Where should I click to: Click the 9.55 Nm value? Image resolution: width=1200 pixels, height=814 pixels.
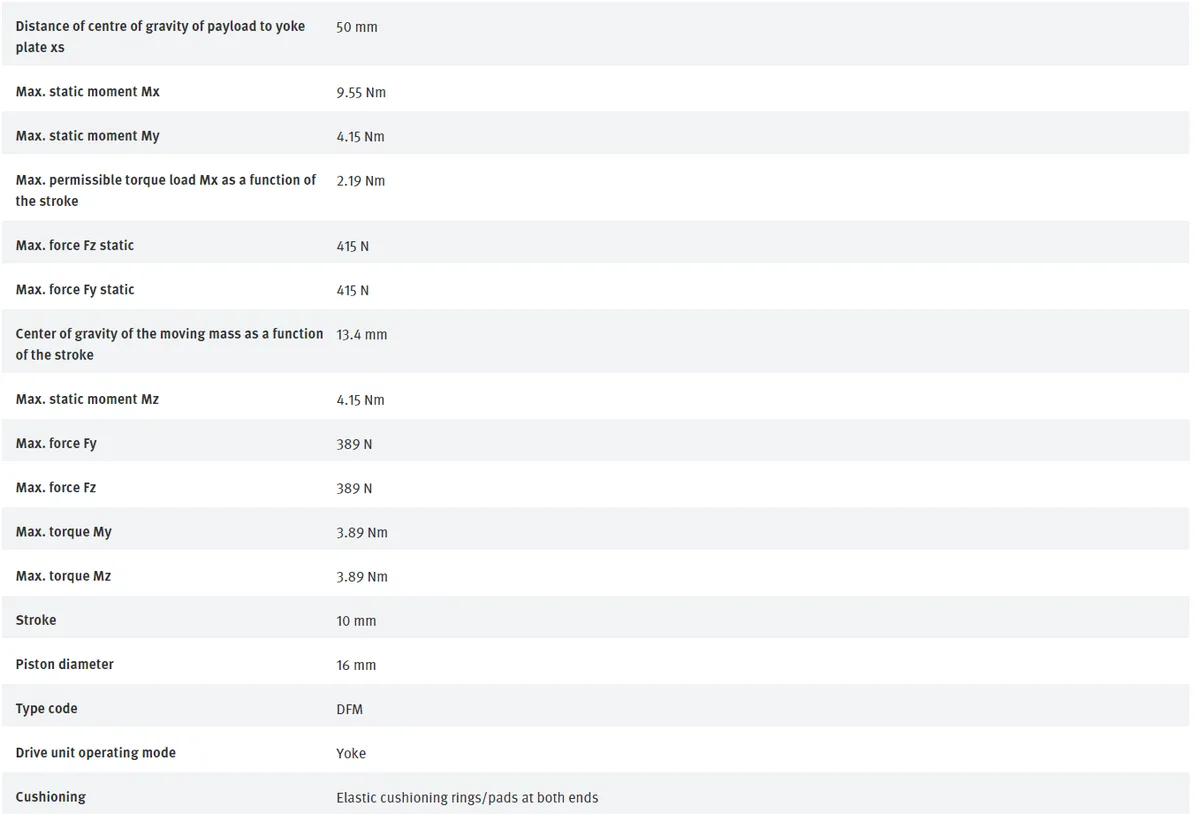pos(361,93)
